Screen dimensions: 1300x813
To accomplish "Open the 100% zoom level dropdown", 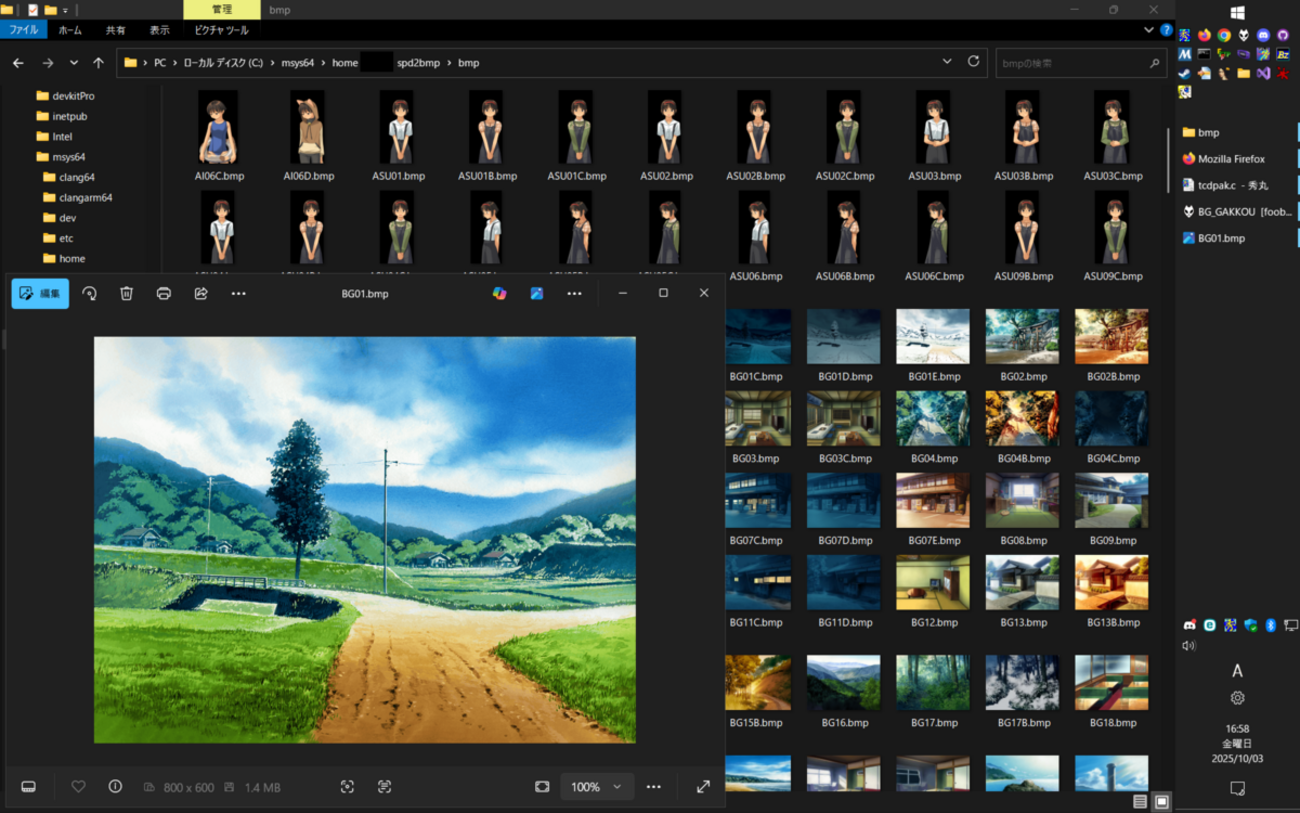I will coord(596,787).
